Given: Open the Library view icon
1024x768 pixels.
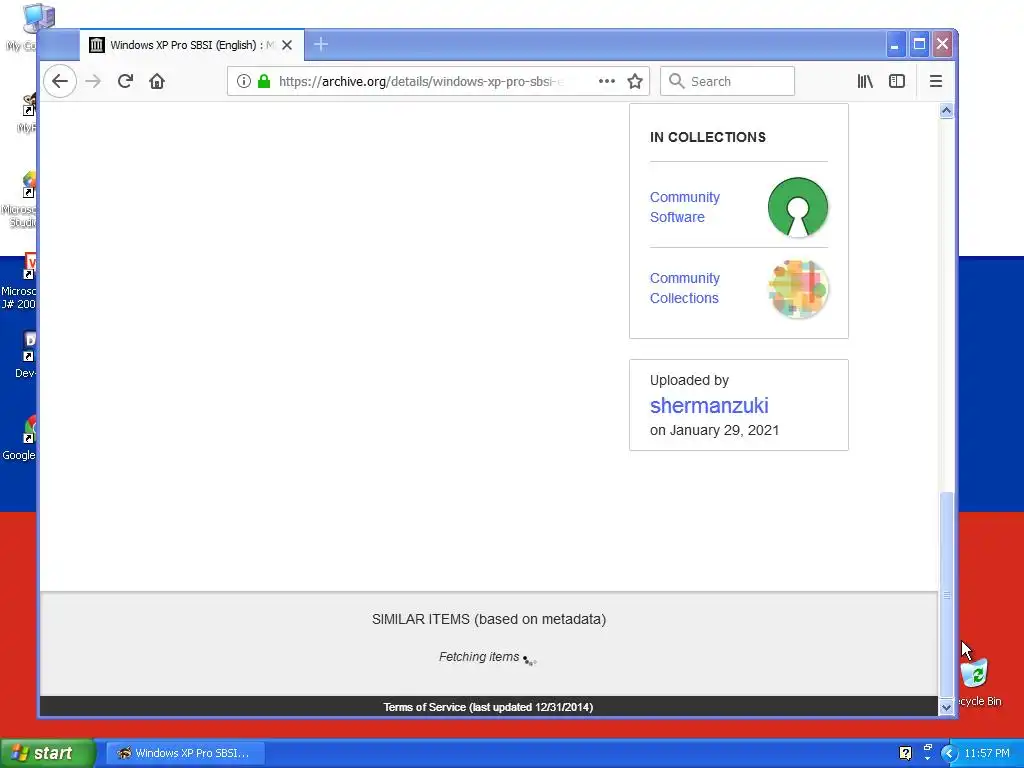Looking at the screenshot, I should [865, 81].
